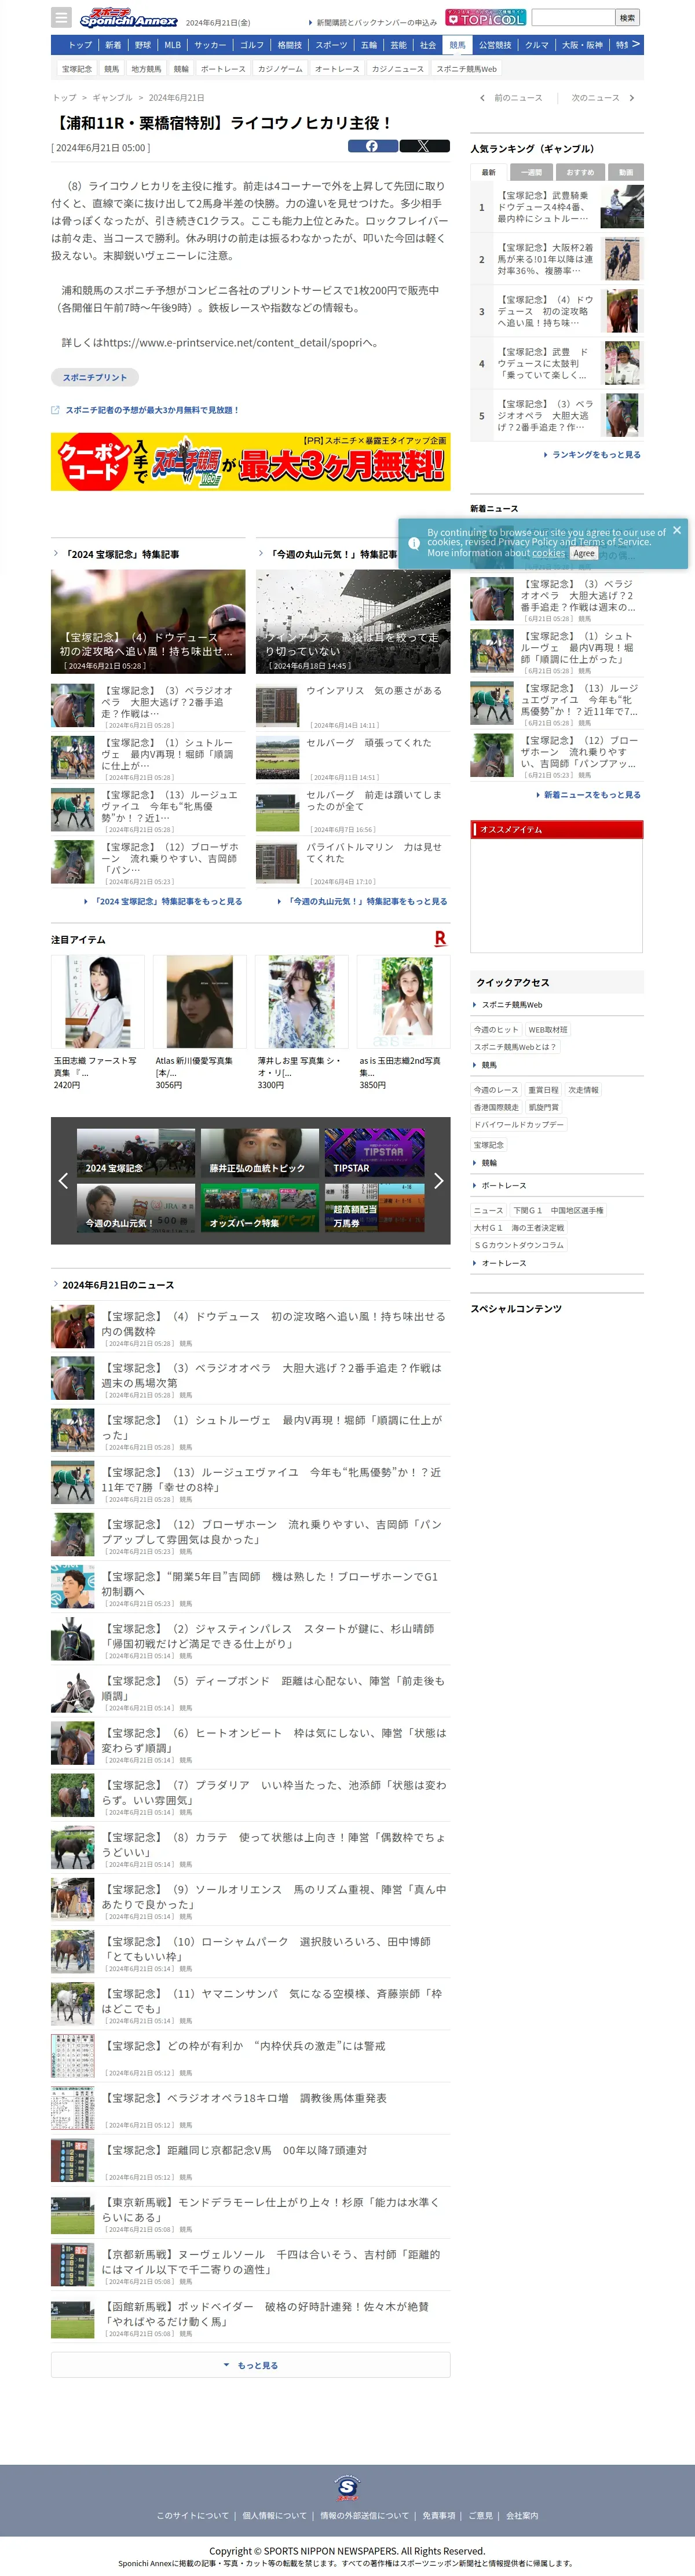Image resolution: width=695 pixels, height=2576 pixels.
Task: Expand もっと見る at news list bottom
Action: 250,2365
